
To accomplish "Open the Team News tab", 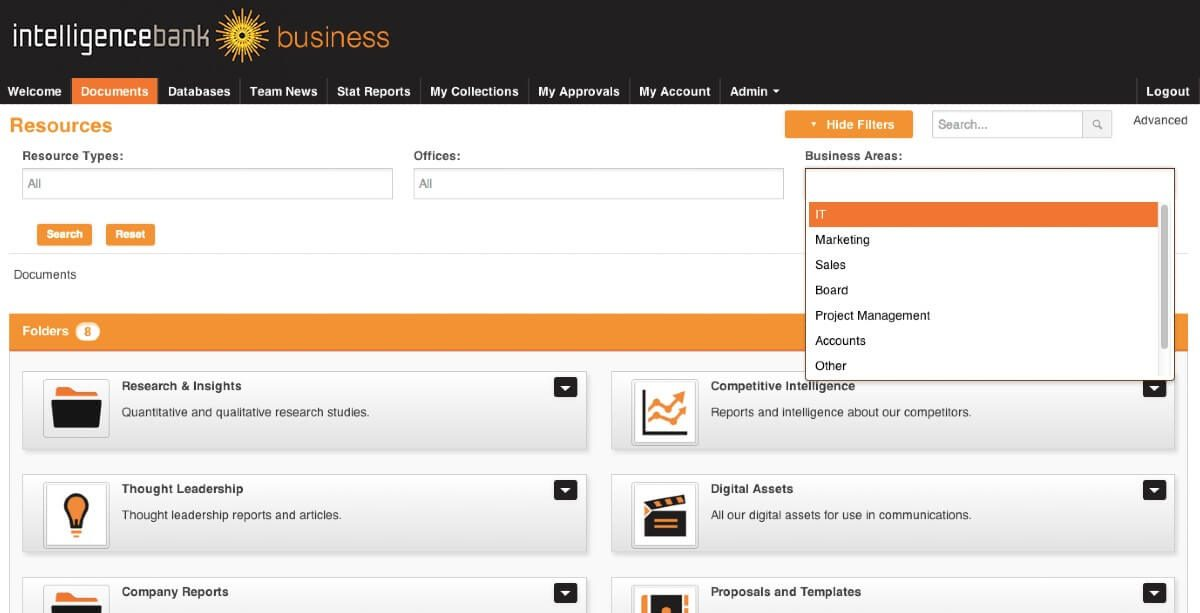I will coord(284,91).
